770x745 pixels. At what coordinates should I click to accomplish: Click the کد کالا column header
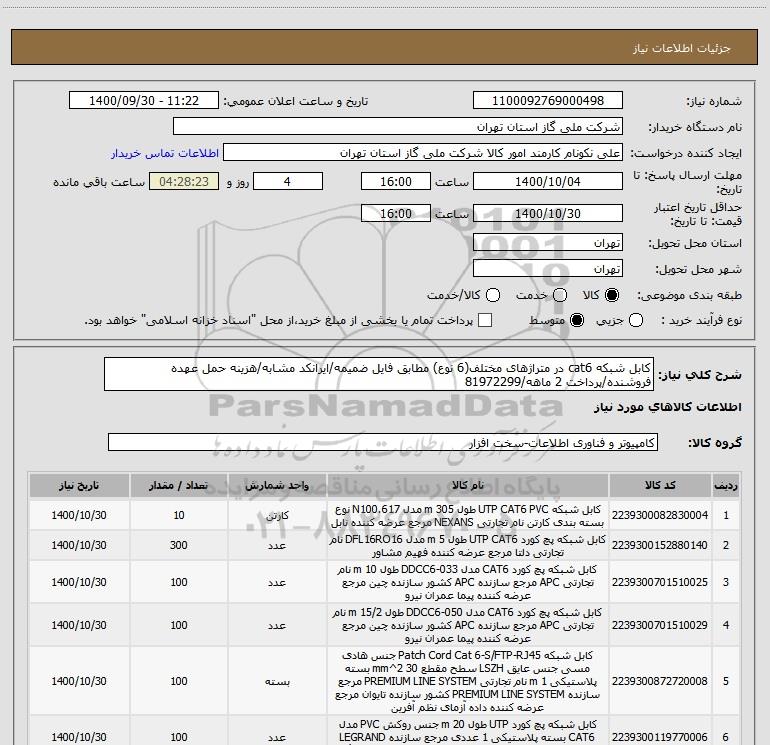[660, 486]
